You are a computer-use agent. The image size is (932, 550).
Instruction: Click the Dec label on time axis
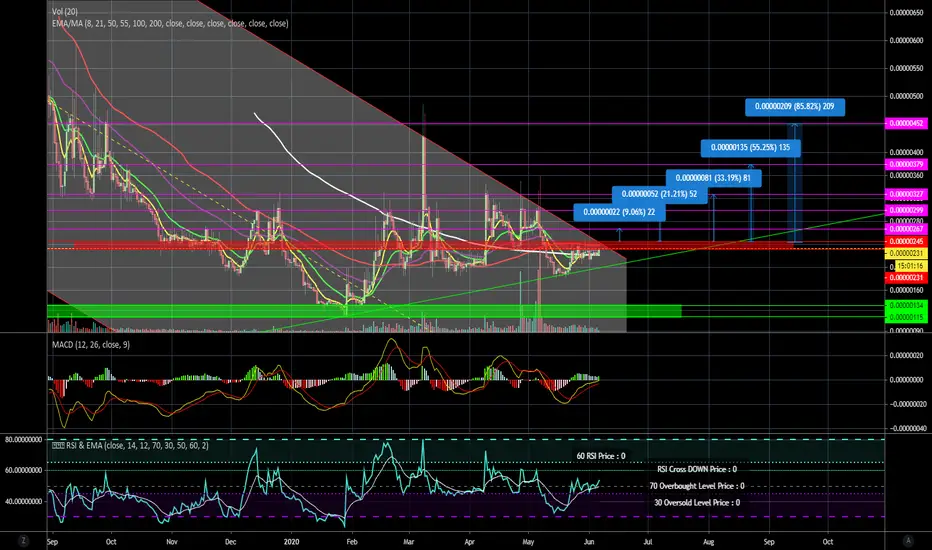(x=231, y=542)
